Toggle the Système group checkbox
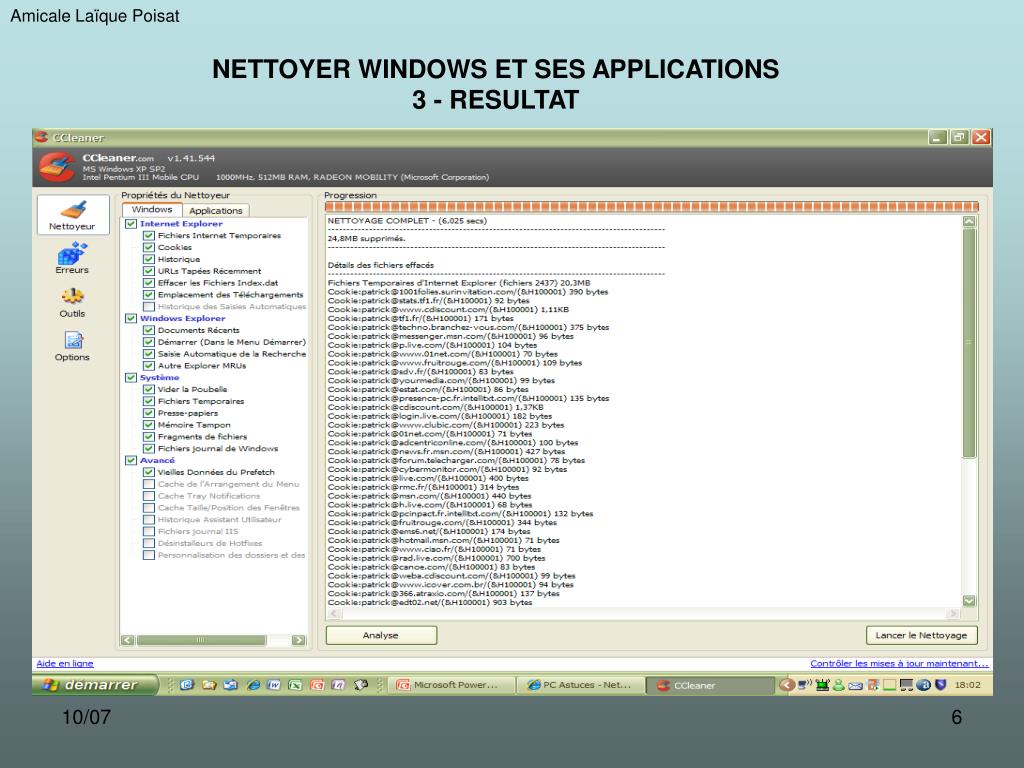The height and width of the screenshot is (768, 1024). [x=131, y=377]
